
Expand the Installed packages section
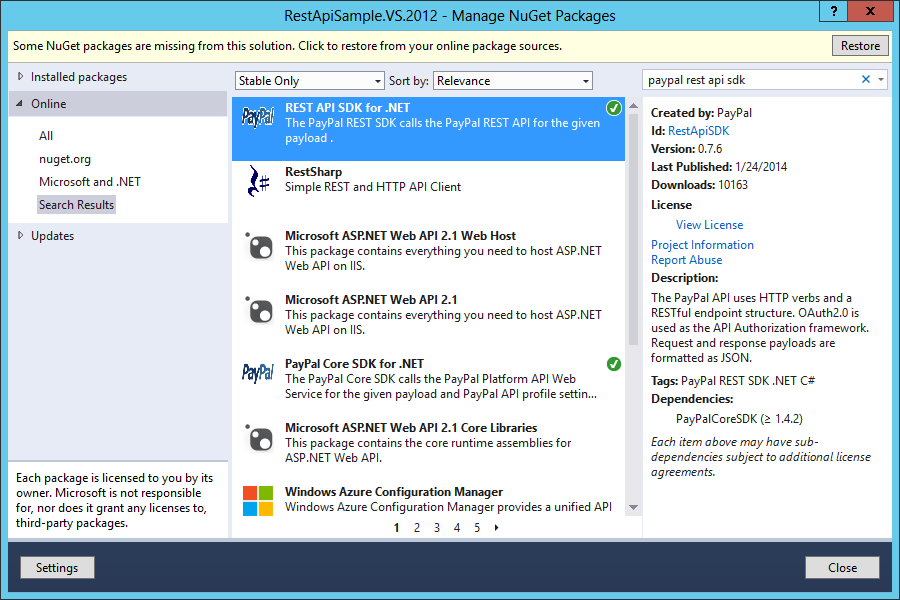(x=21, y=76)
